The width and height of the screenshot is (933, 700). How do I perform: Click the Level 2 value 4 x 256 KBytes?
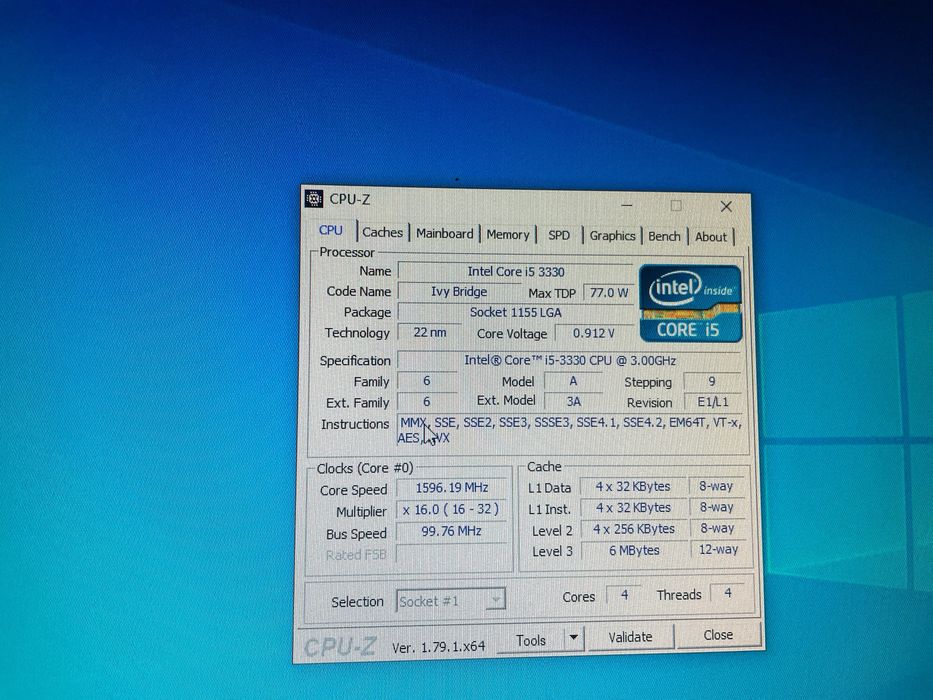[634, 529]
